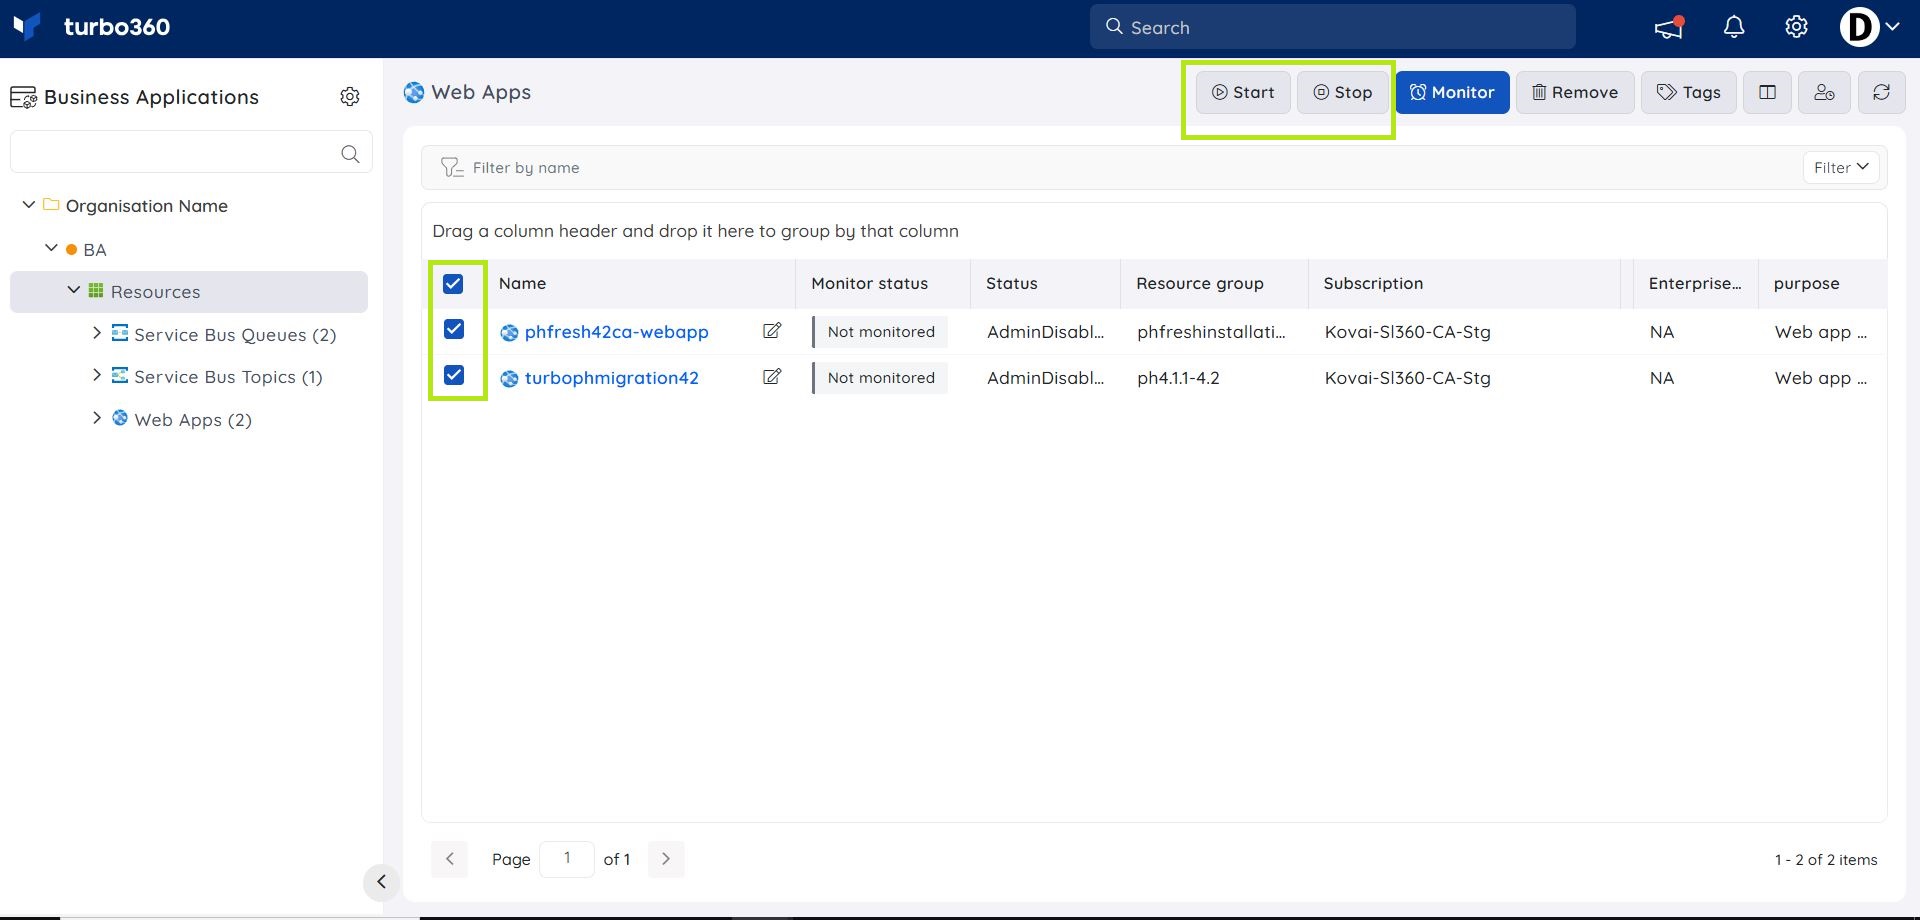Click the ph4.1.1-4.2 resource group cell
1920x920 pixels.
pos(1178,378)
